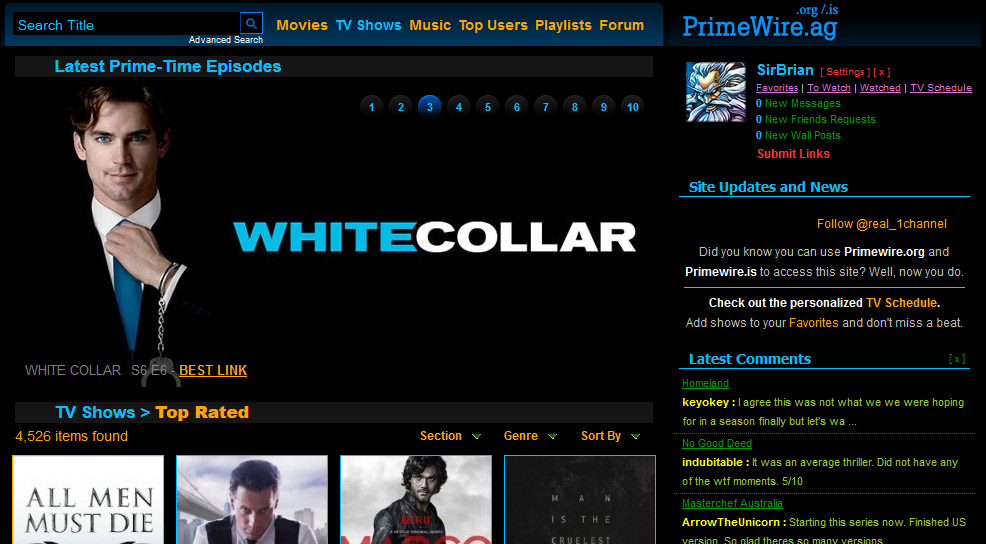Open Favorites list

coord(777,88)
